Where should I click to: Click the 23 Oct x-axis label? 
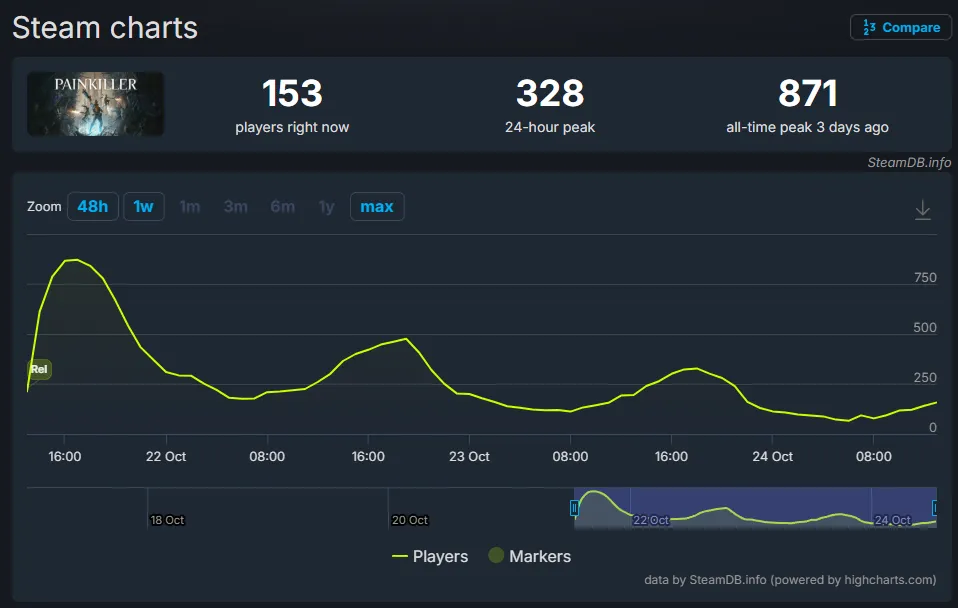(x=469, y=456)
